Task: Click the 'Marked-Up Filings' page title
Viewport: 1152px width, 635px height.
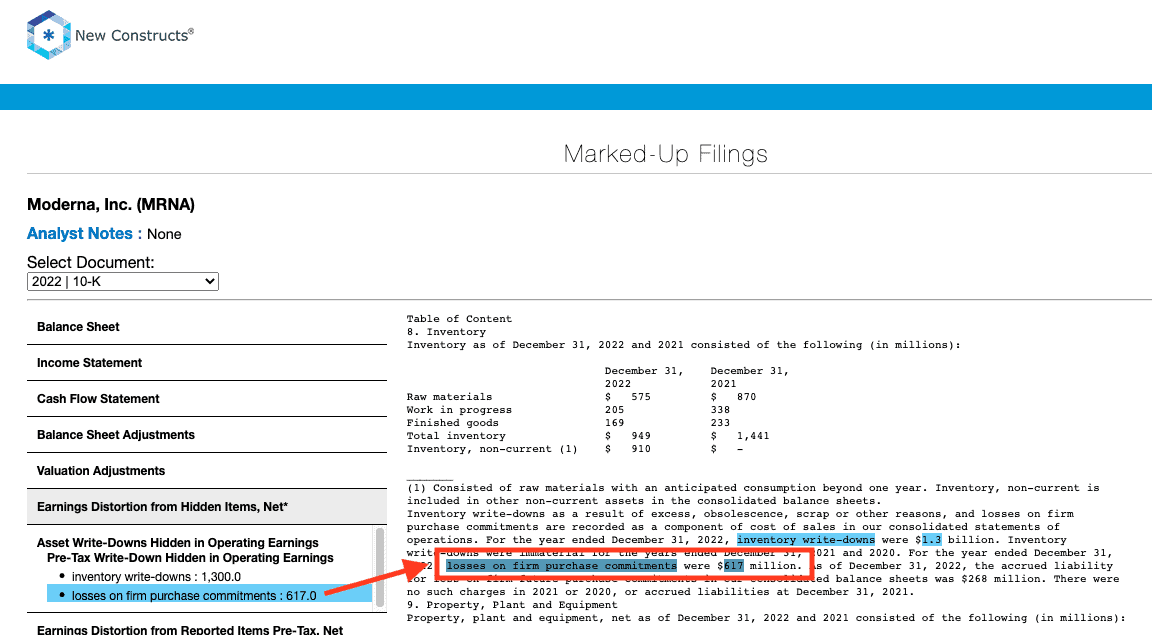Action: pos(666,154)
